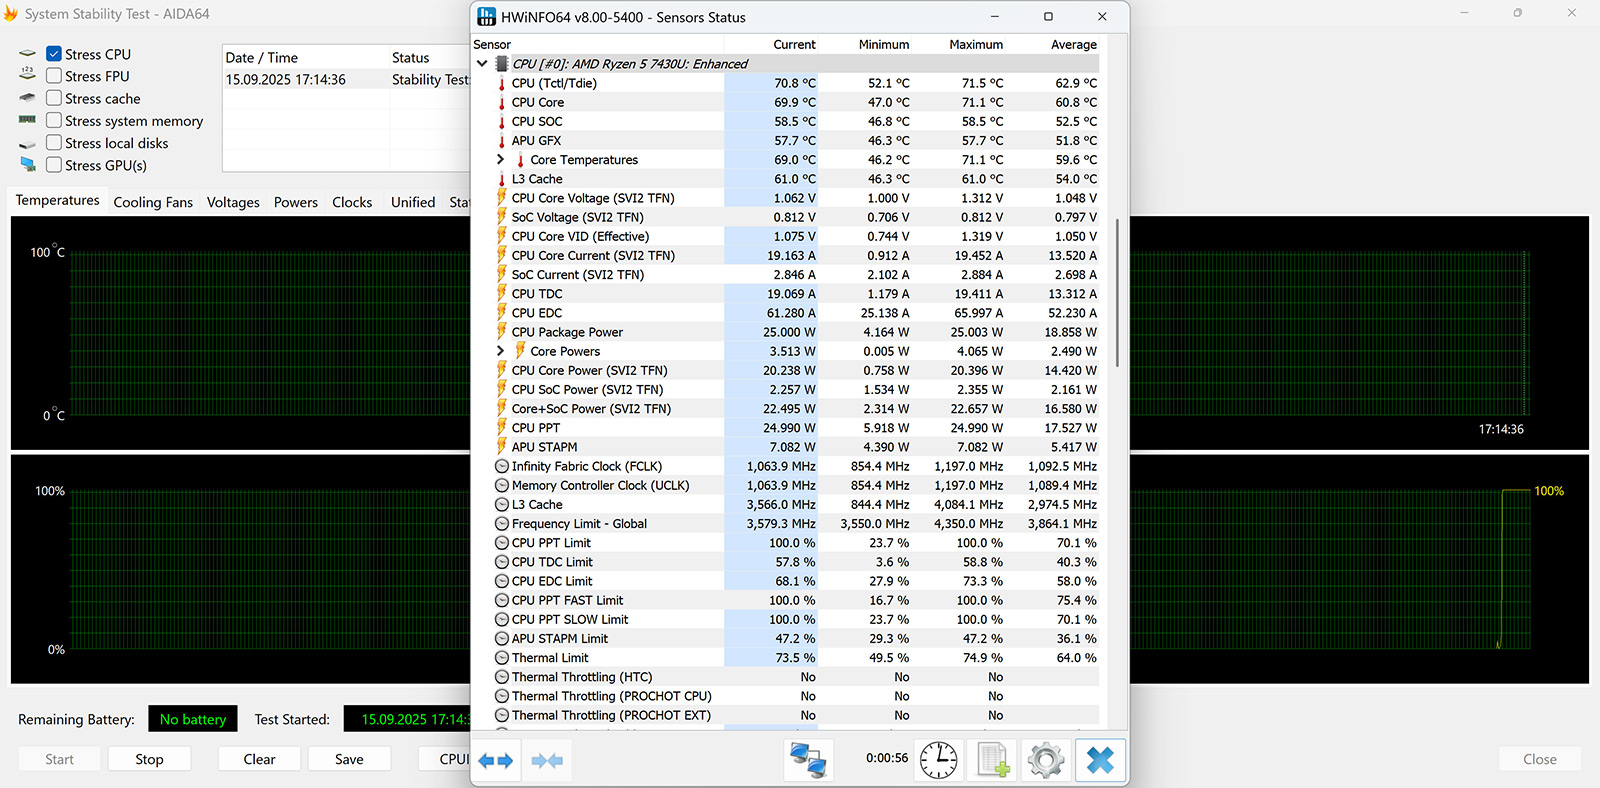Click the lightning icon beside CPU TDC
This screenshot has height=788, width=1600.
tap(502, 294)
